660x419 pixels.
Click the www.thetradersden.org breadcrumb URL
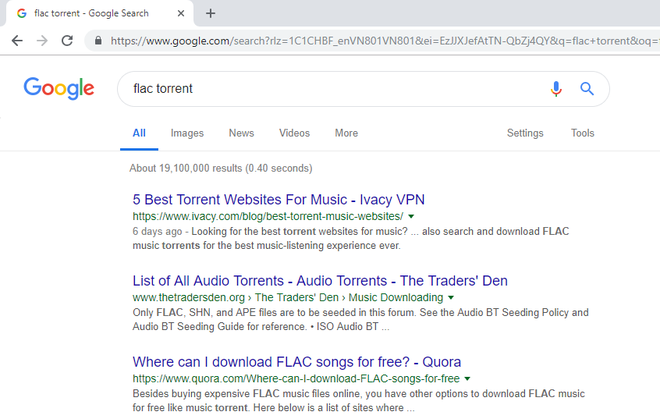[x=189, y=298]
